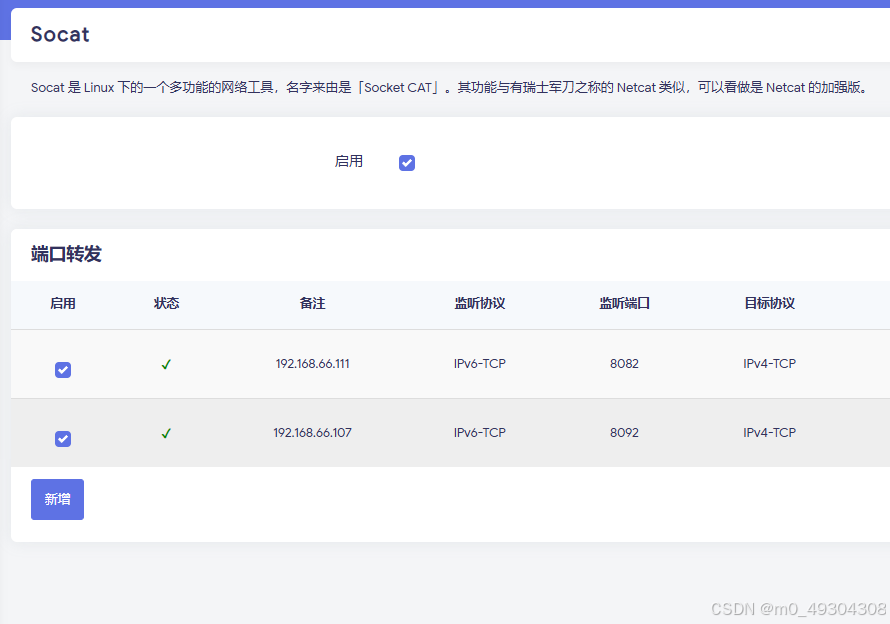
Task: Click status checkmark of 192.168.66.107 row
Action: click(x=166, y=434)
